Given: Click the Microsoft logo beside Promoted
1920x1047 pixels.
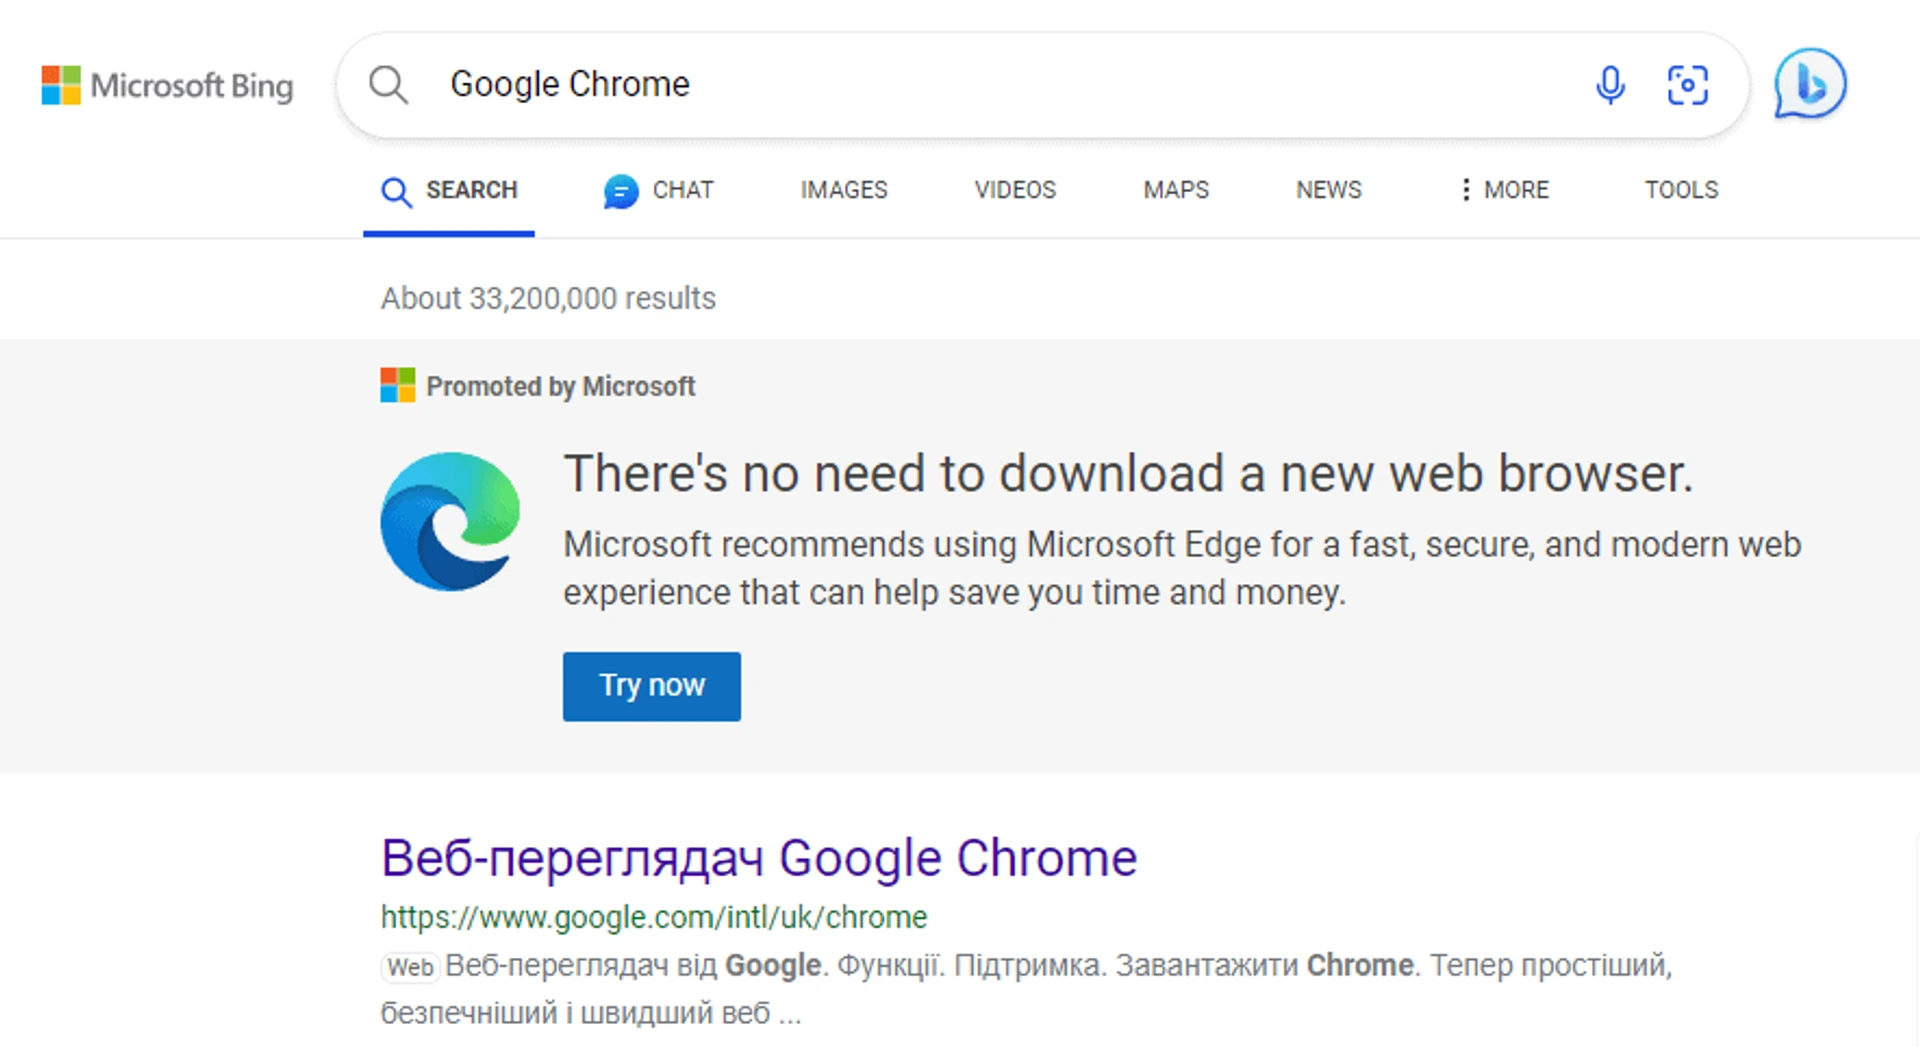Looking at the screenshot, I should 397,385.
